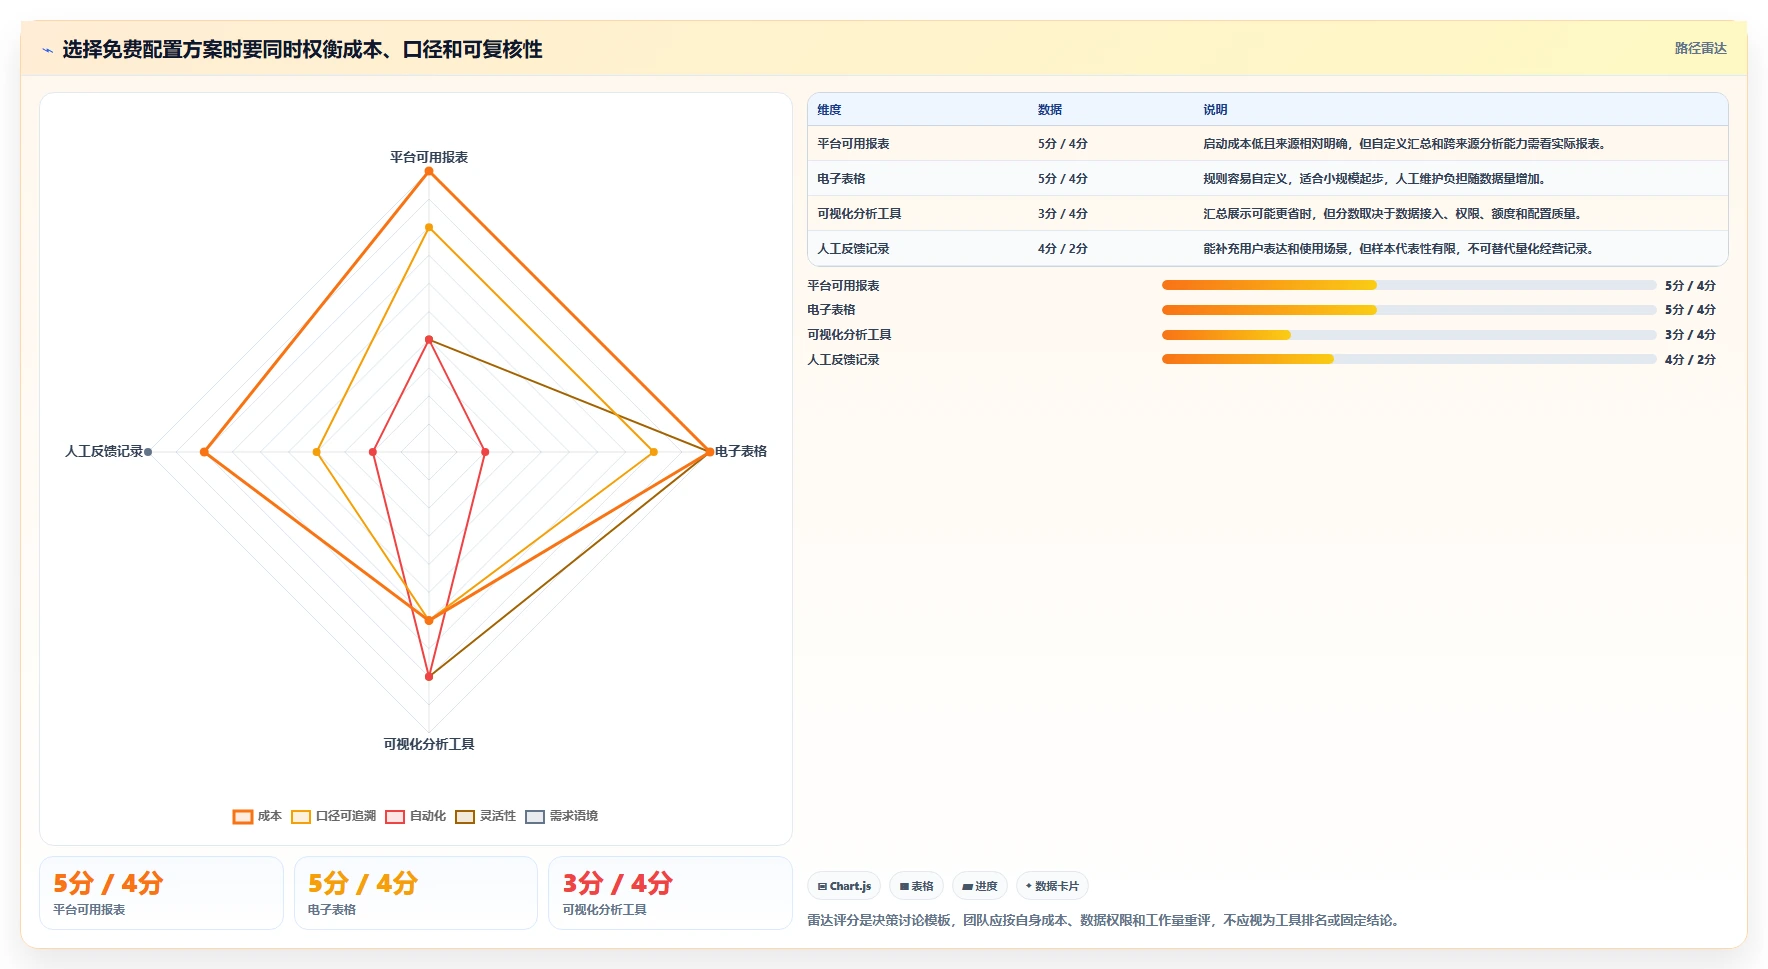Click the 维度 column header
Viewport: 1768px width, 969px height.
(x=829, y=110)
